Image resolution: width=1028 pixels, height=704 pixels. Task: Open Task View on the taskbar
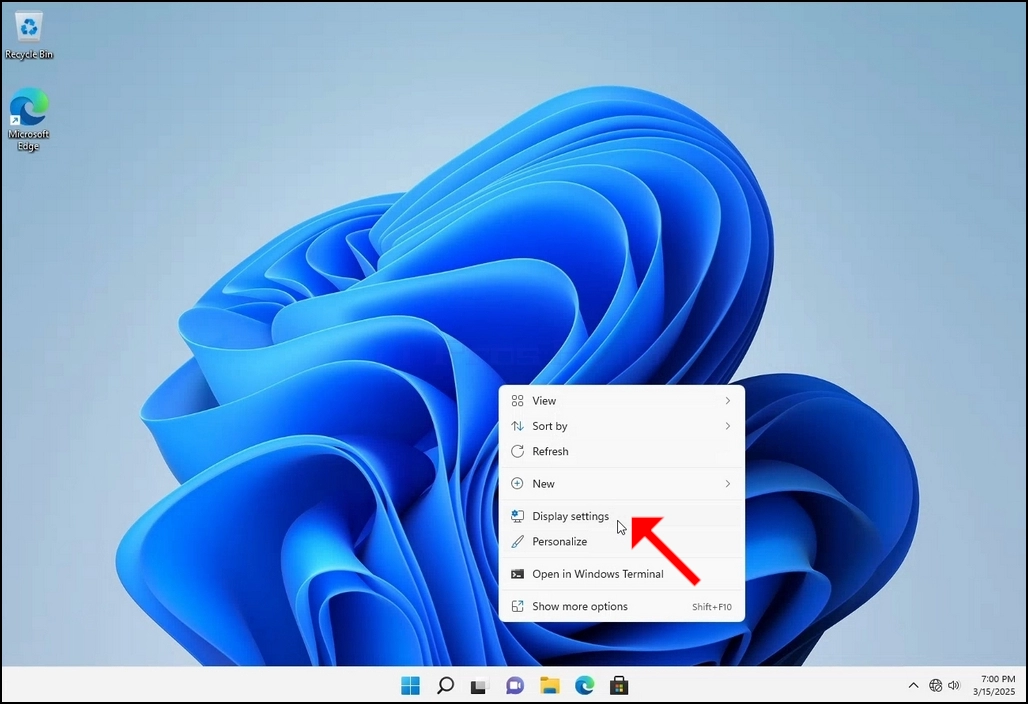480,686
